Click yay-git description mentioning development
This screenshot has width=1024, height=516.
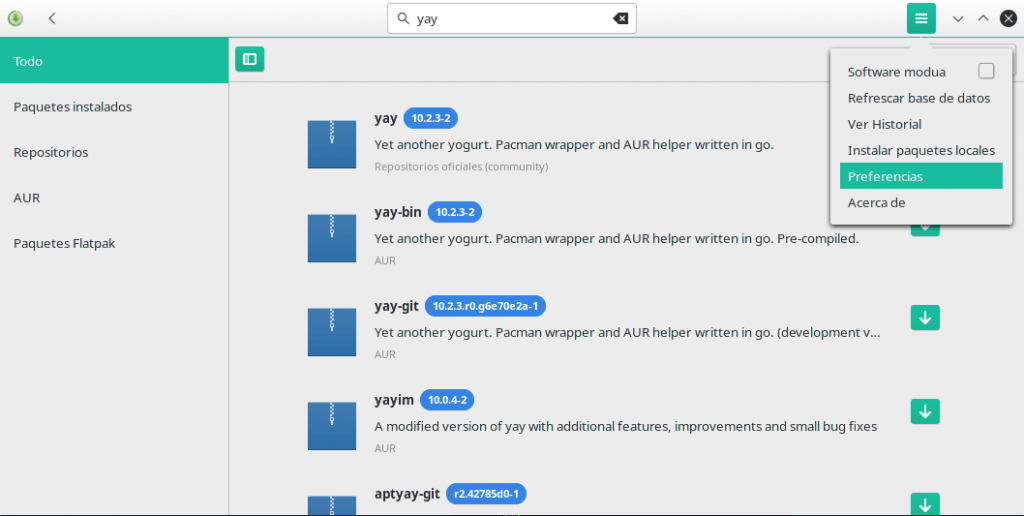(627, 332)
